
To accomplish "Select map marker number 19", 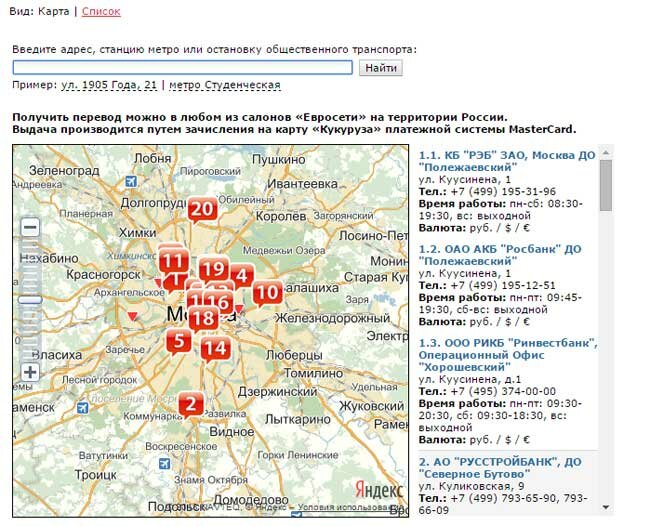I will [x=214, y=270].
